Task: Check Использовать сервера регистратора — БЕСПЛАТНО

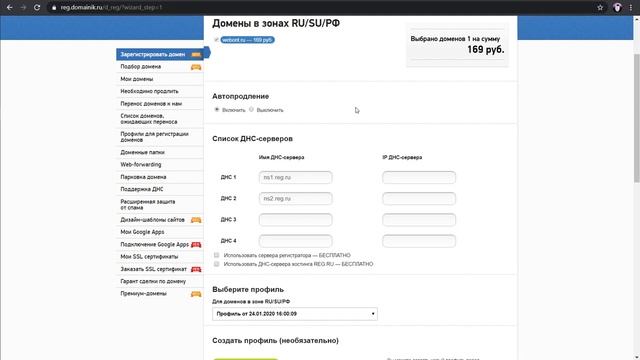Action: pyautogui.click(x=216, y=255)
